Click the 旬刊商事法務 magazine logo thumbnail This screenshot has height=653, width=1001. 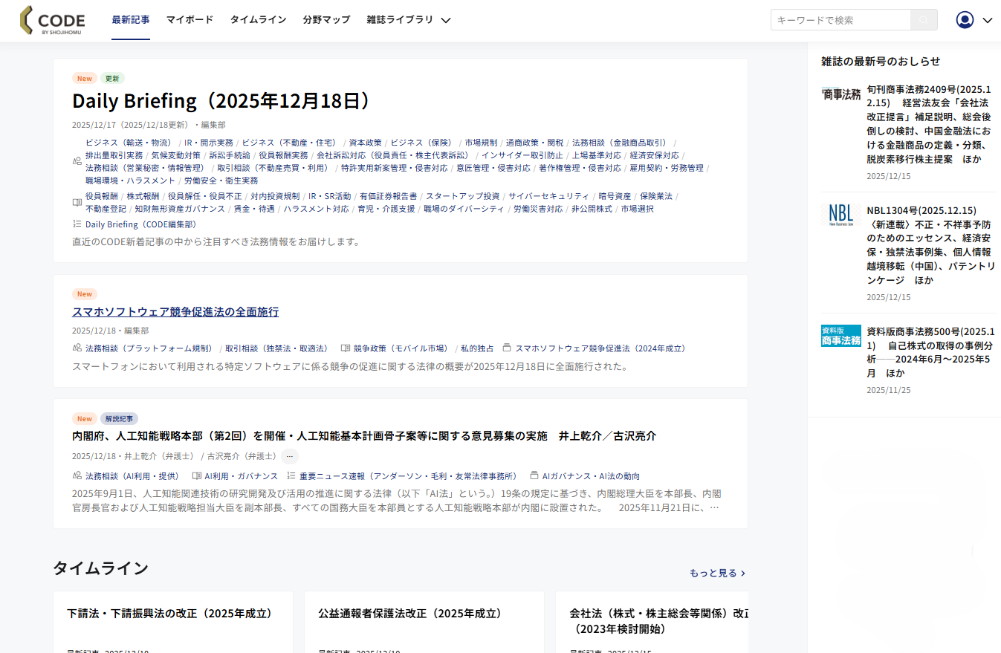[x=841, y=94]
